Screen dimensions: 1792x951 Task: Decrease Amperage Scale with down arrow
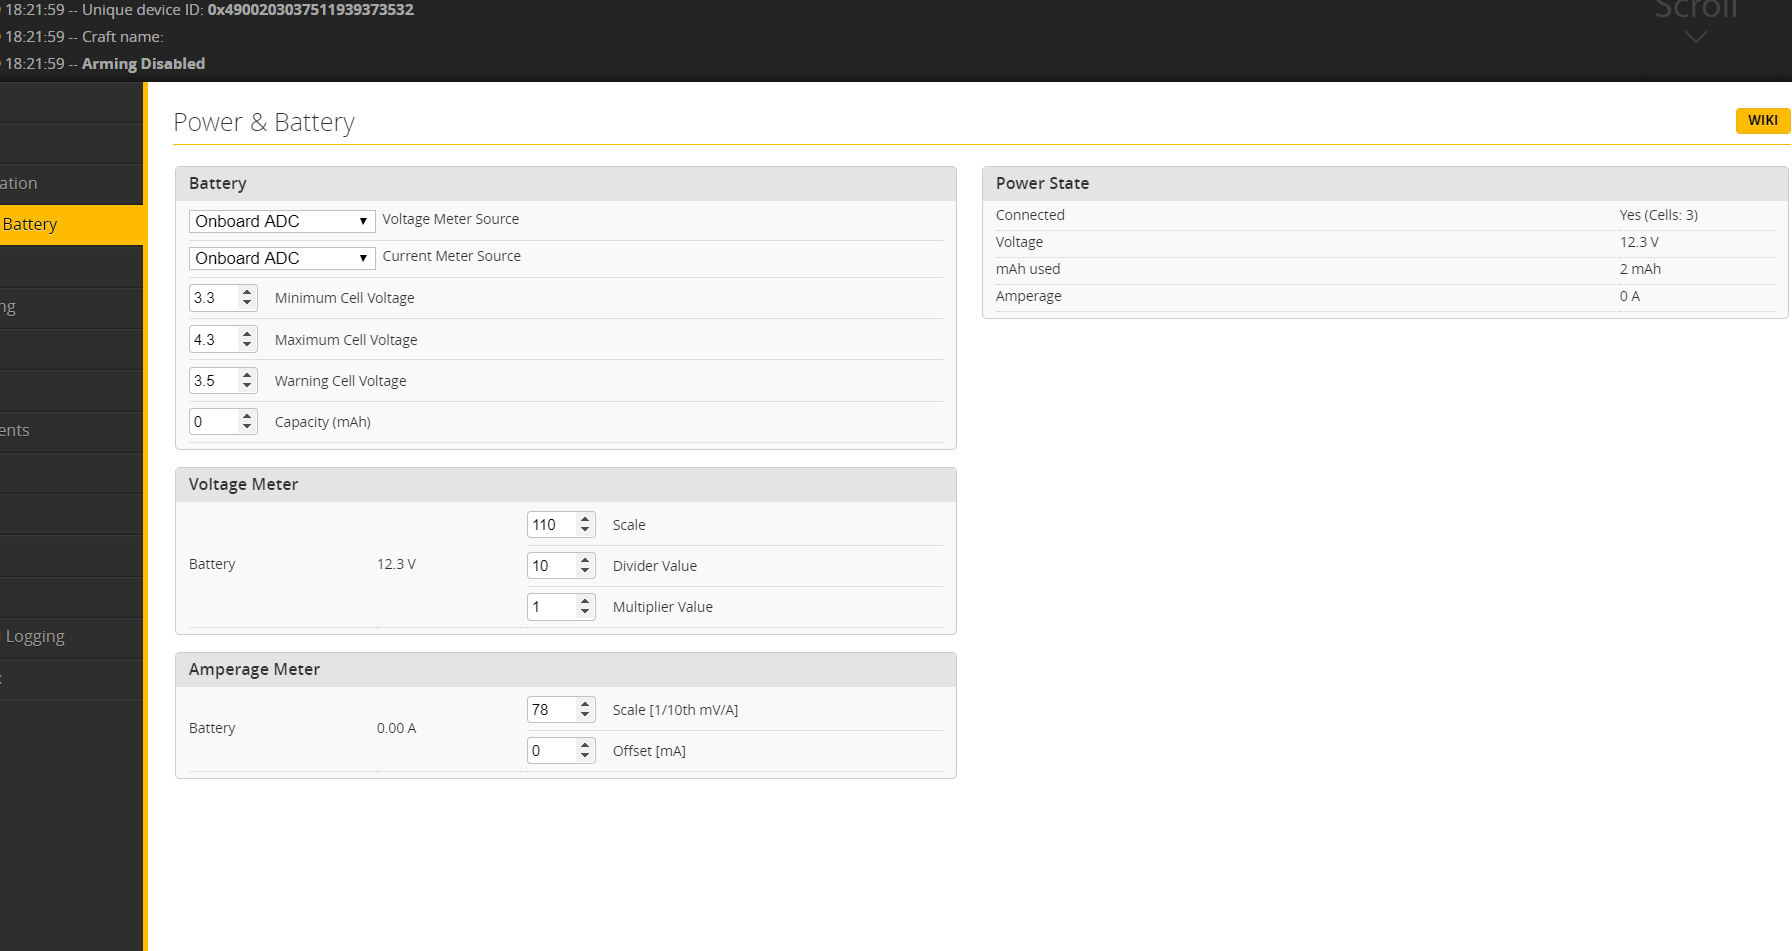585,715
